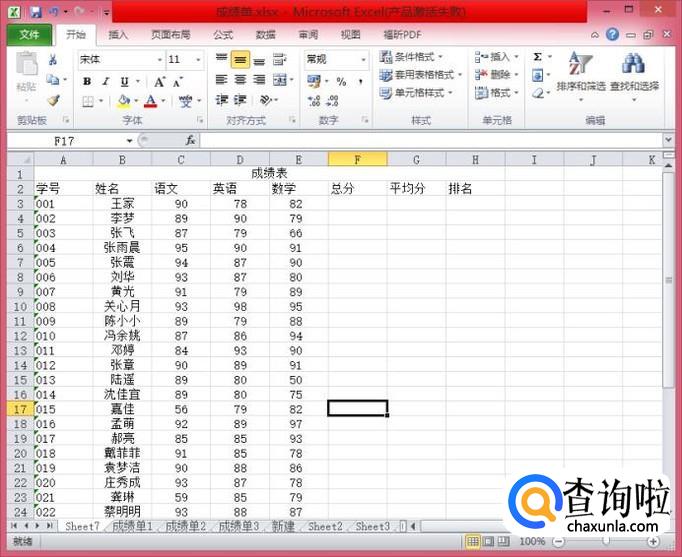Screen dimensions: 682x557
Task: Decrease font size with small A
Action: point(178,81)
